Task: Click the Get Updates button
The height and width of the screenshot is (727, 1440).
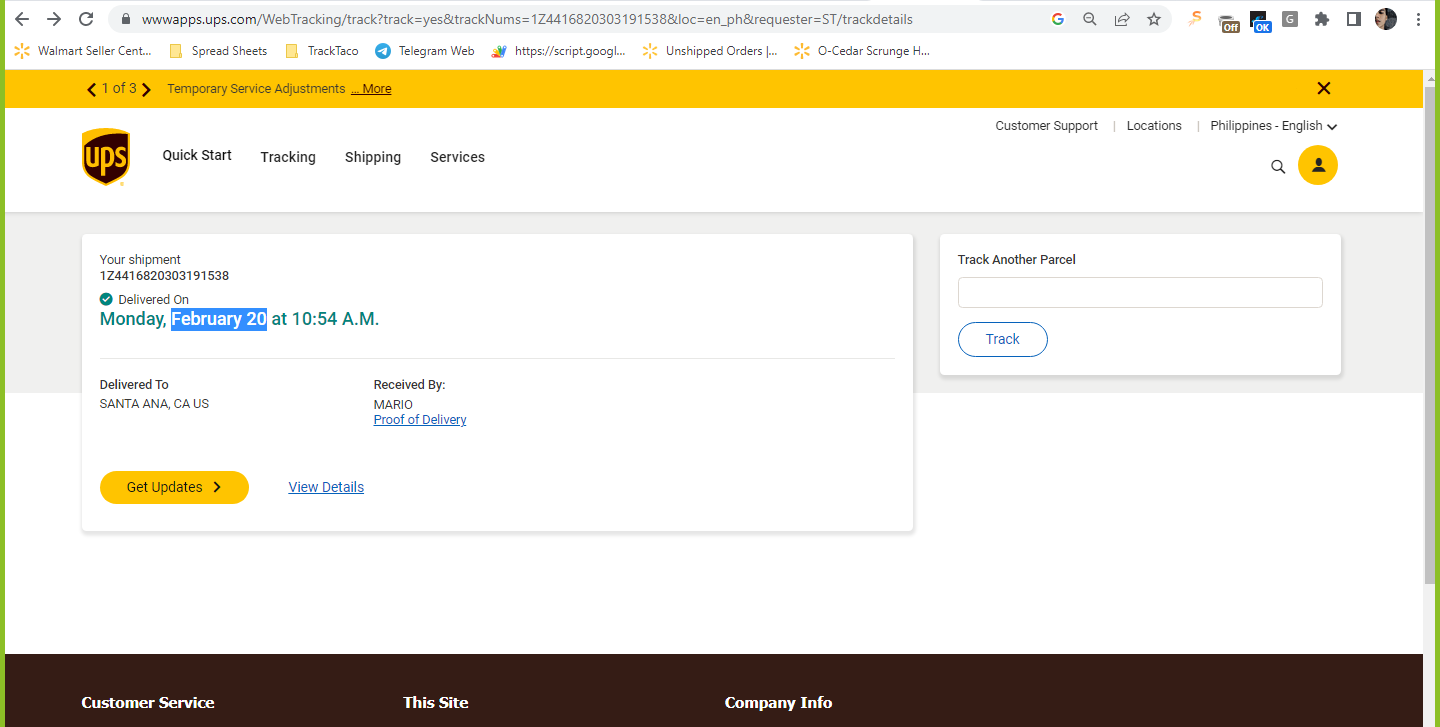Action: 174,487
